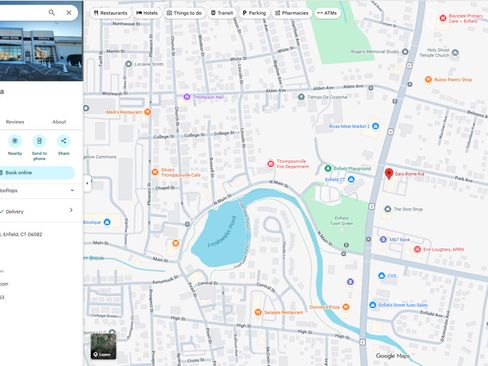Click the Send to phone icon

click(x=39, y=141)
